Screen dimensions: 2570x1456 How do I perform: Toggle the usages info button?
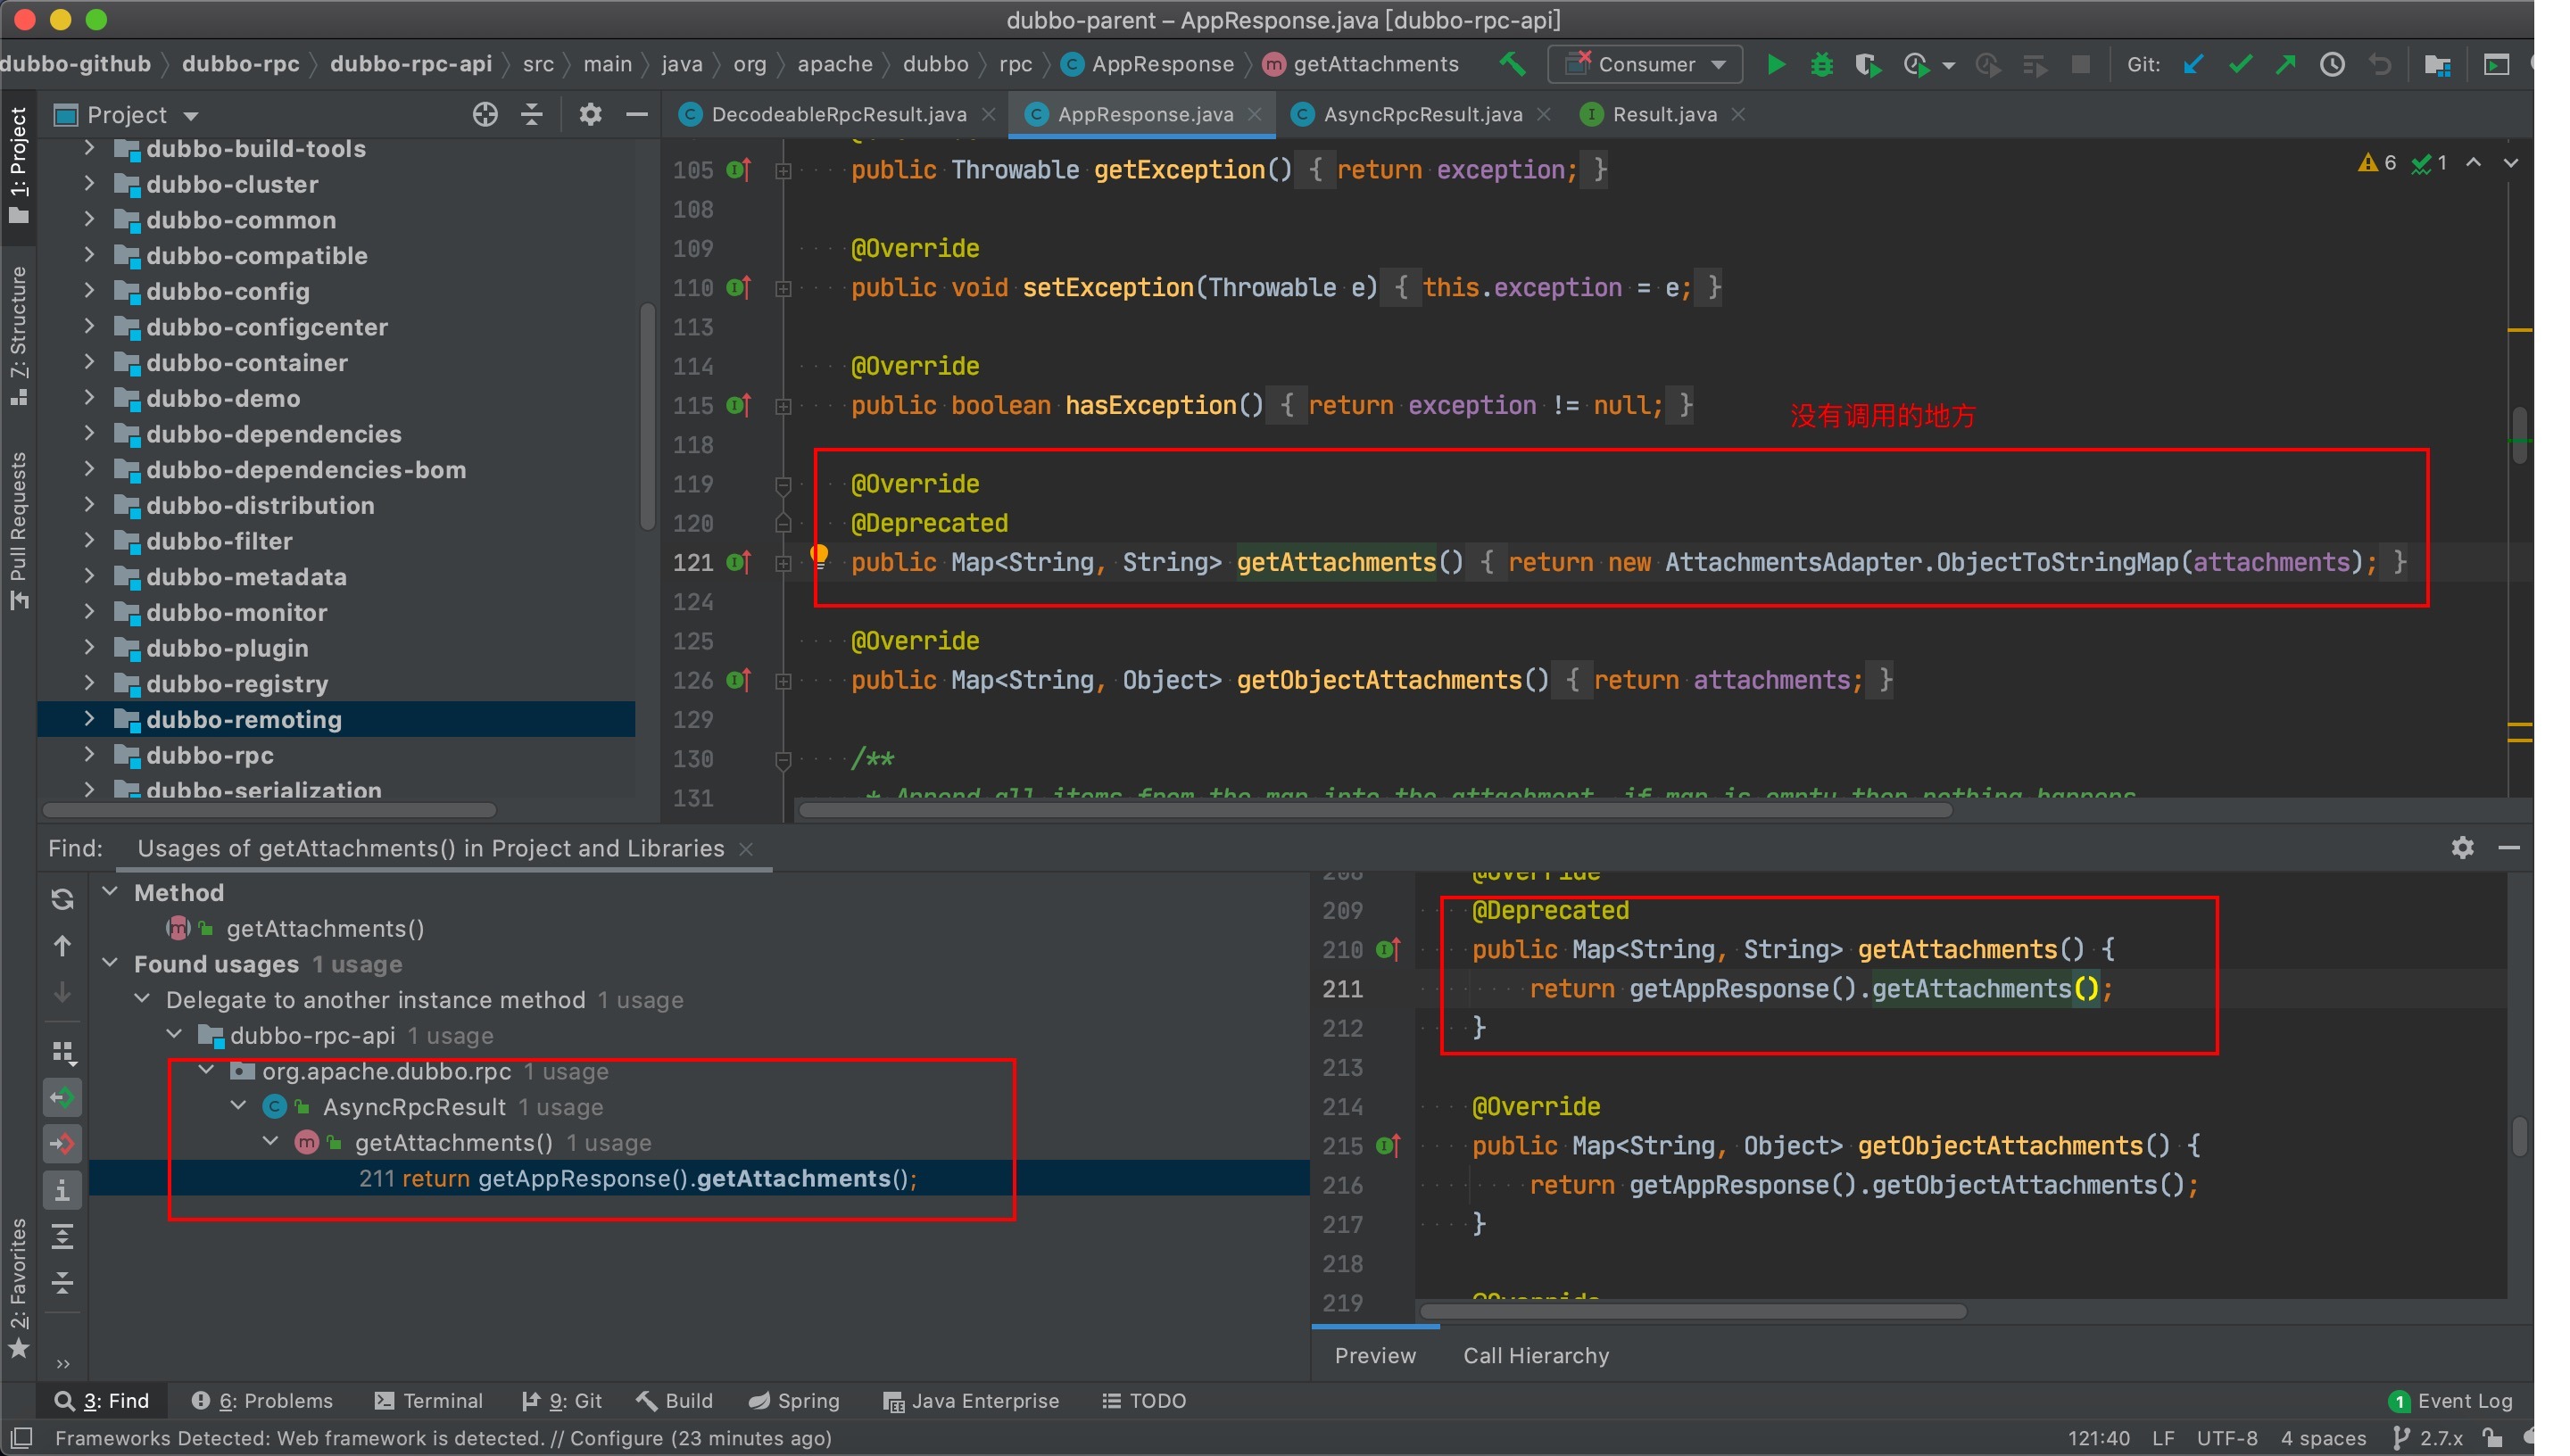tap(62, 1190)
